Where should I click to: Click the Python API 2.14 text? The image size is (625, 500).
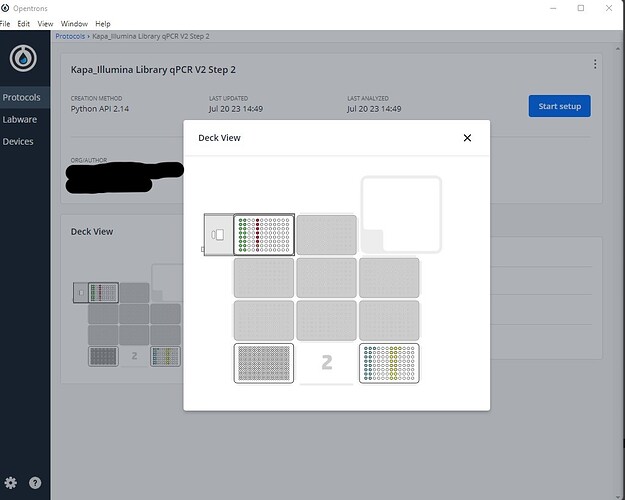pyautogui.click(x=100, y=109)
